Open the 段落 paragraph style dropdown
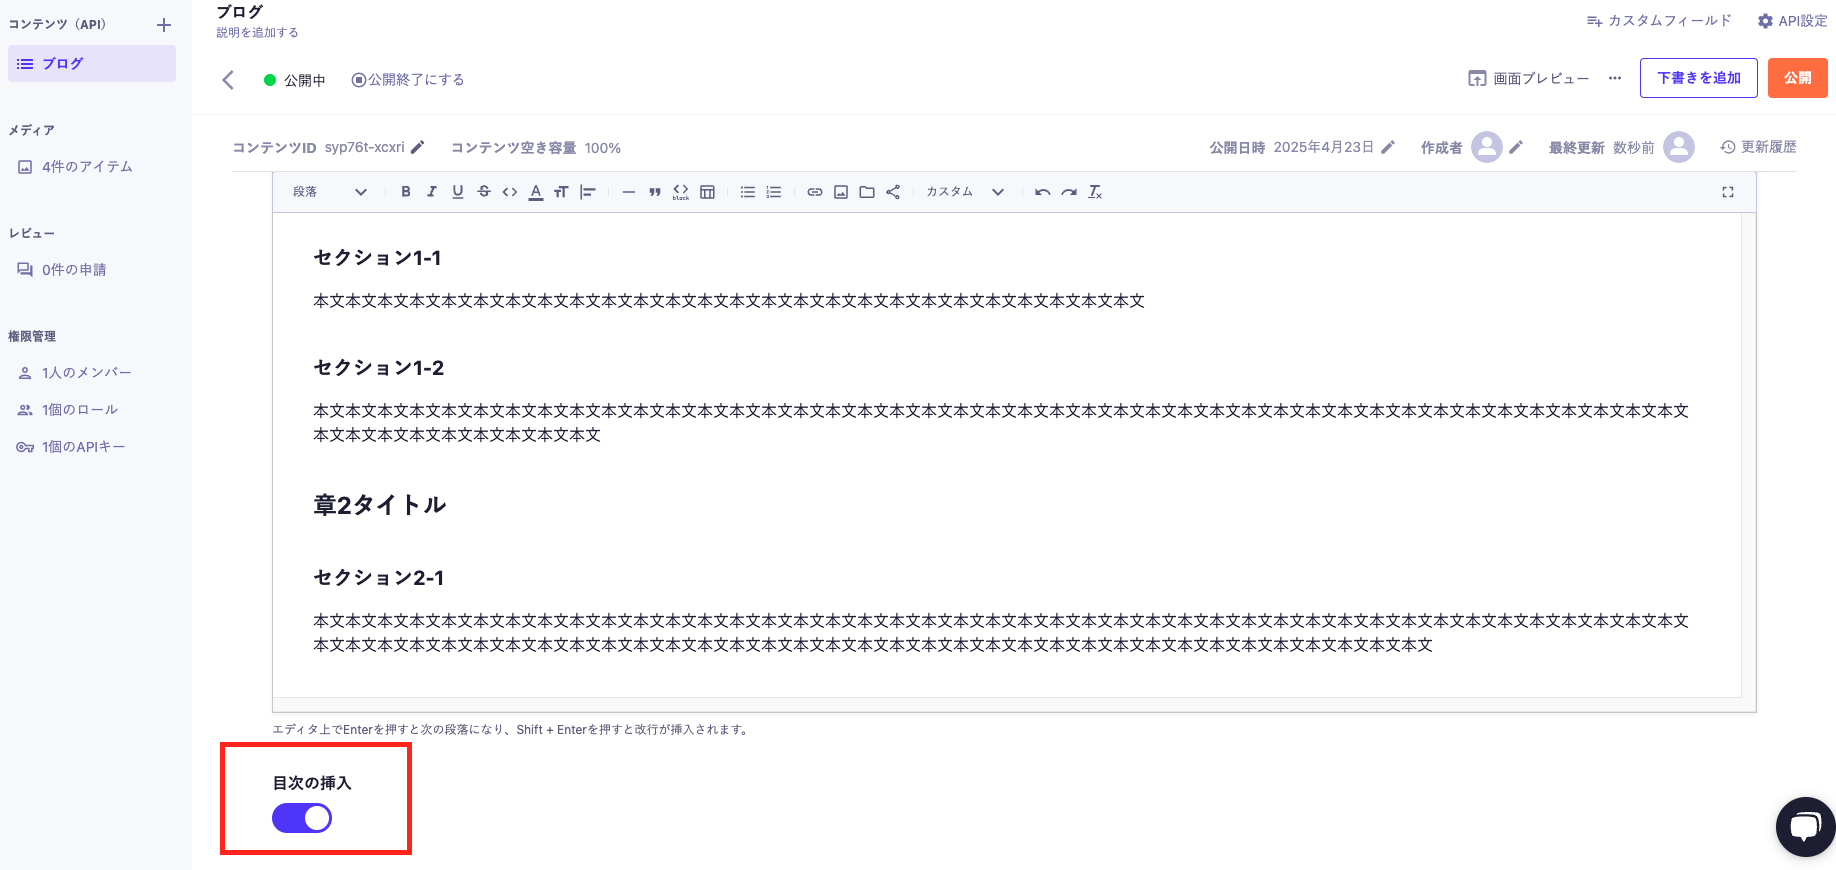 [x=330, y=192]
